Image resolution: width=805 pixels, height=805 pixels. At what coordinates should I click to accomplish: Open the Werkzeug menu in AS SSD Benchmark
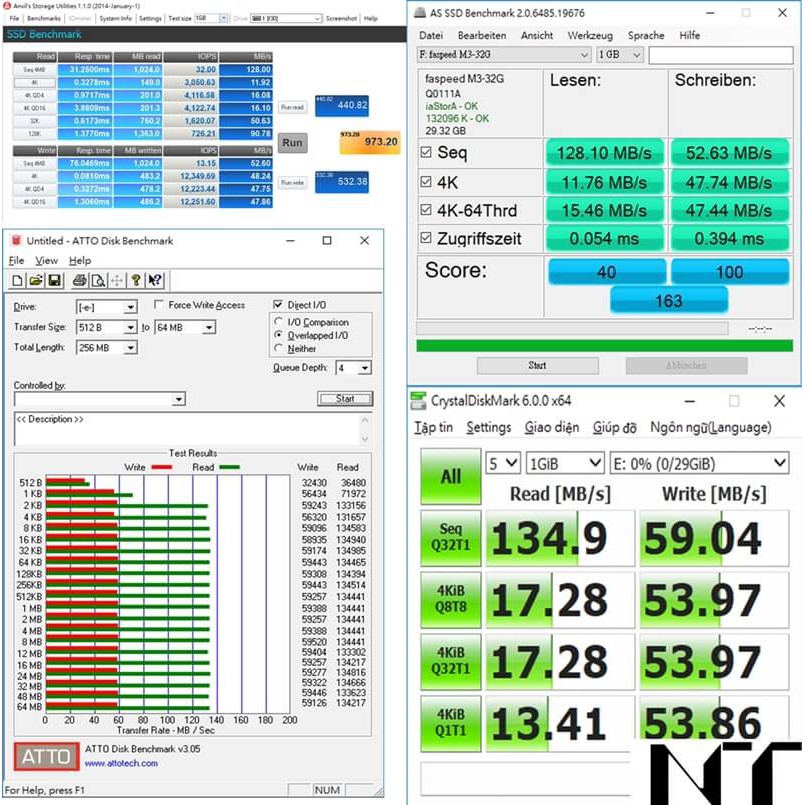[x=590, y=35]
